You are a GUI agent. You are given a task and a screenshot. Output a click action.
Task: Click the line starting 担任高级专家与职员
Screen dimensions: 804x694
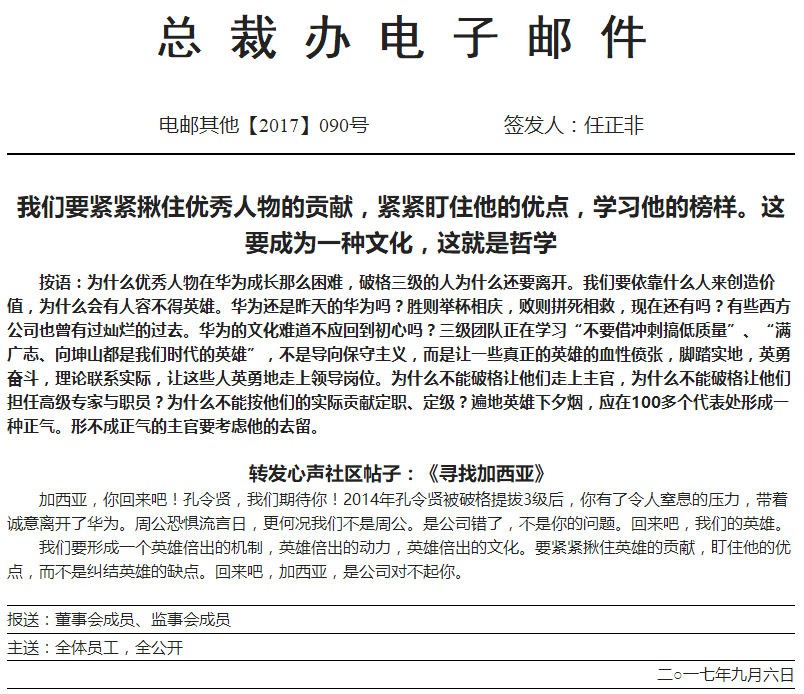(x=399, y=402)
